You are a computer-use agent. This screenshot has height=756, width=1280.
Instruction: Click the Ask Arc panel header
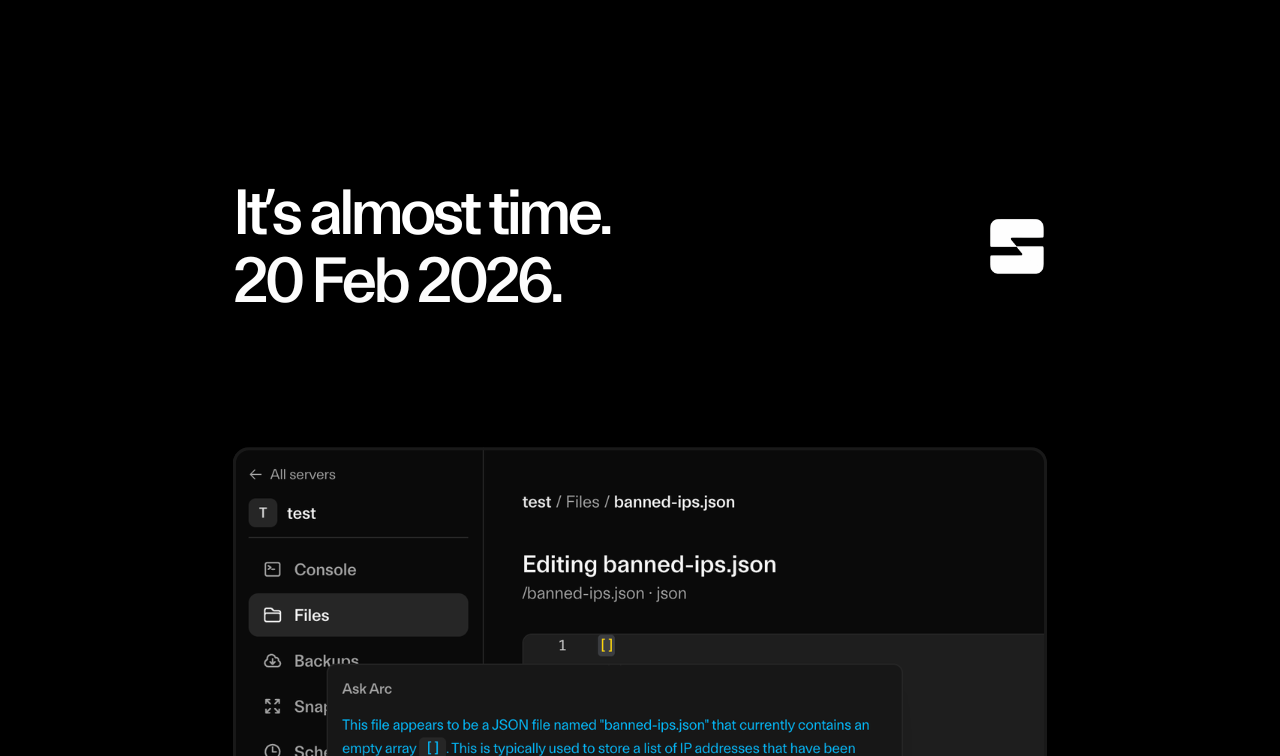(367, 689)
